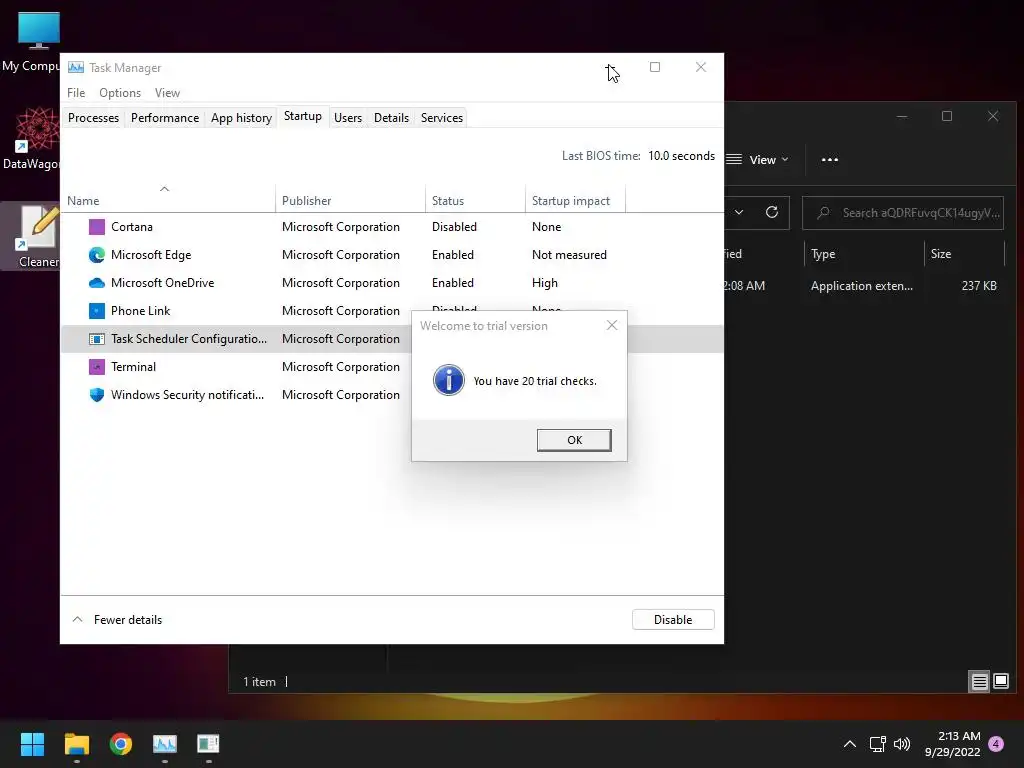Screen dimensions: 1024x768
Task: Select the Cortana row name
Action: click(132, 227)
